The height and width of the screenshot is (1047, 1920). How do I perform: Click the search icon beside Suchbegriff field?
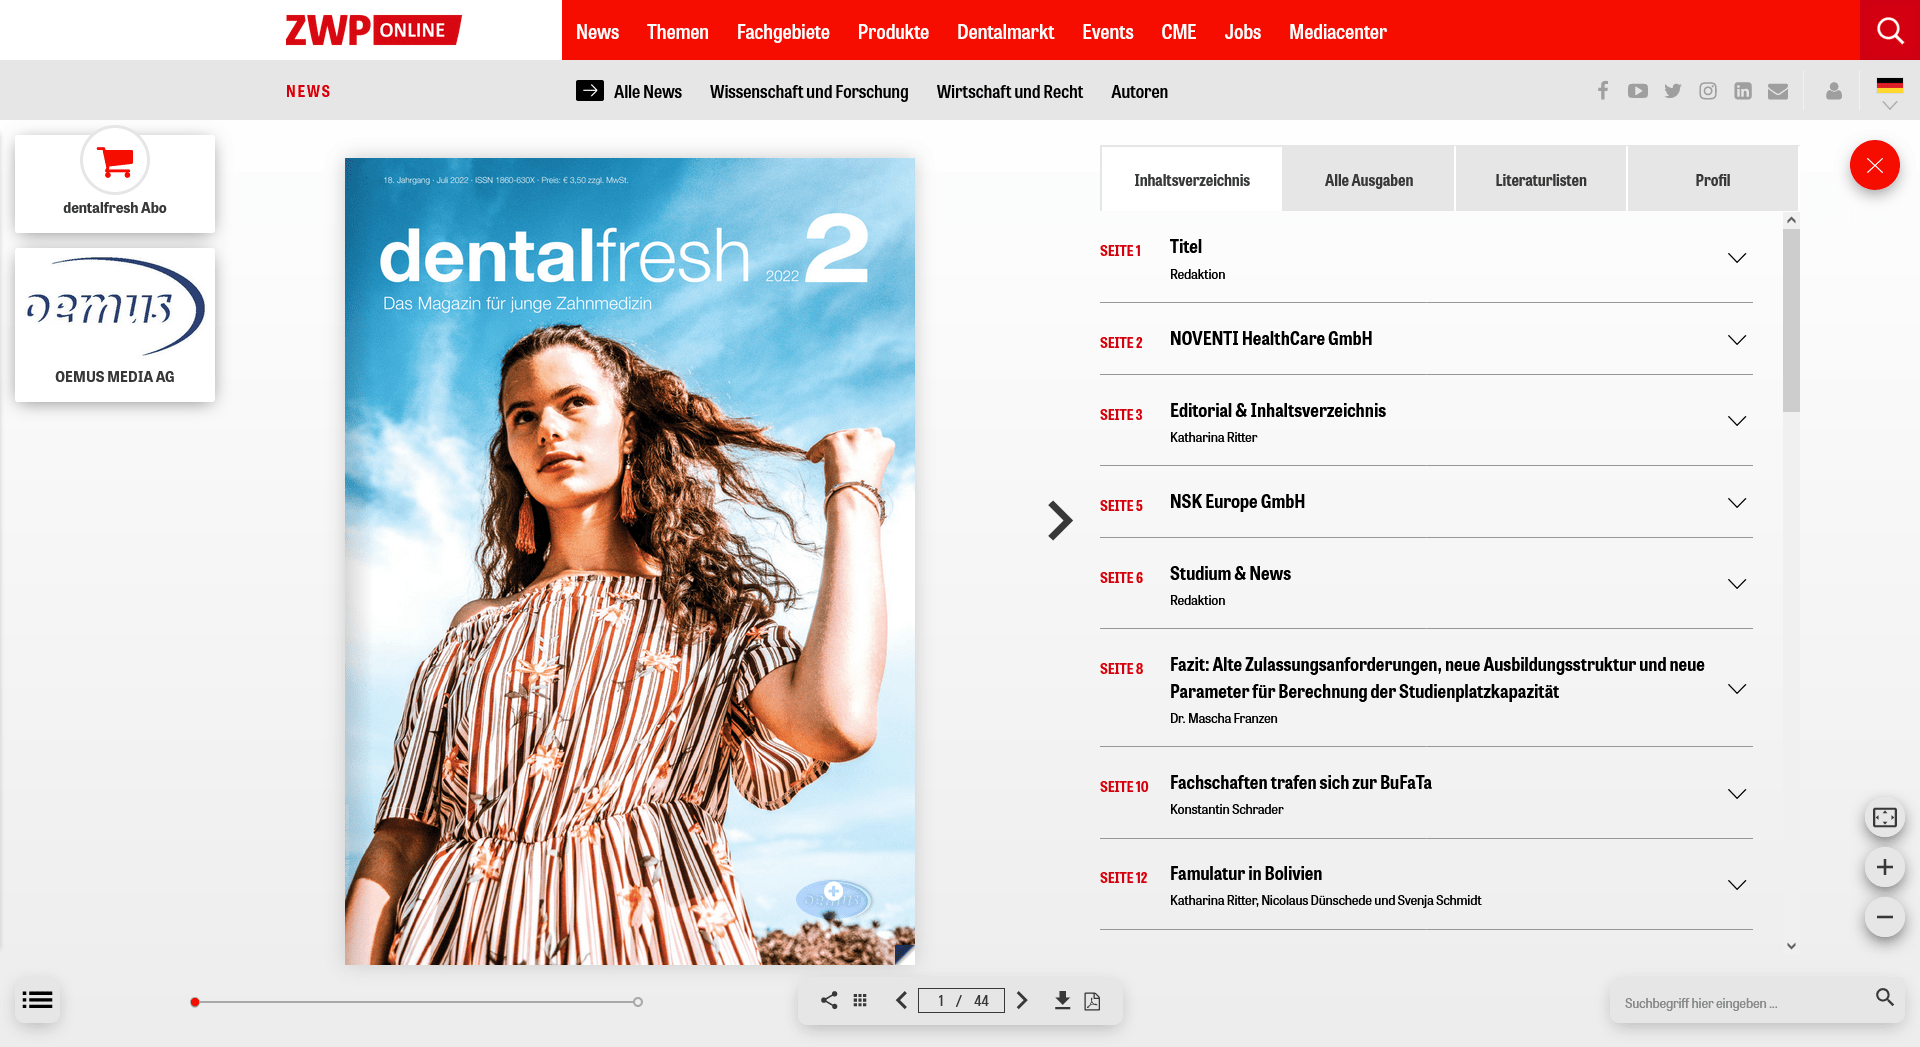1885,997
